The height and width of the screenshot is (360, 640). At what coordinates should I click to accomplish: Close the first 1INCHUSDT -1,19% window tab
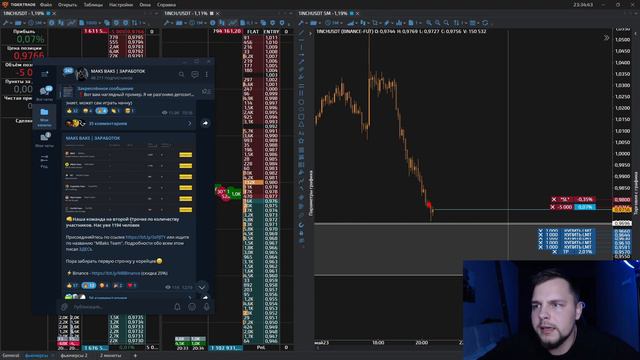(54, 13)
